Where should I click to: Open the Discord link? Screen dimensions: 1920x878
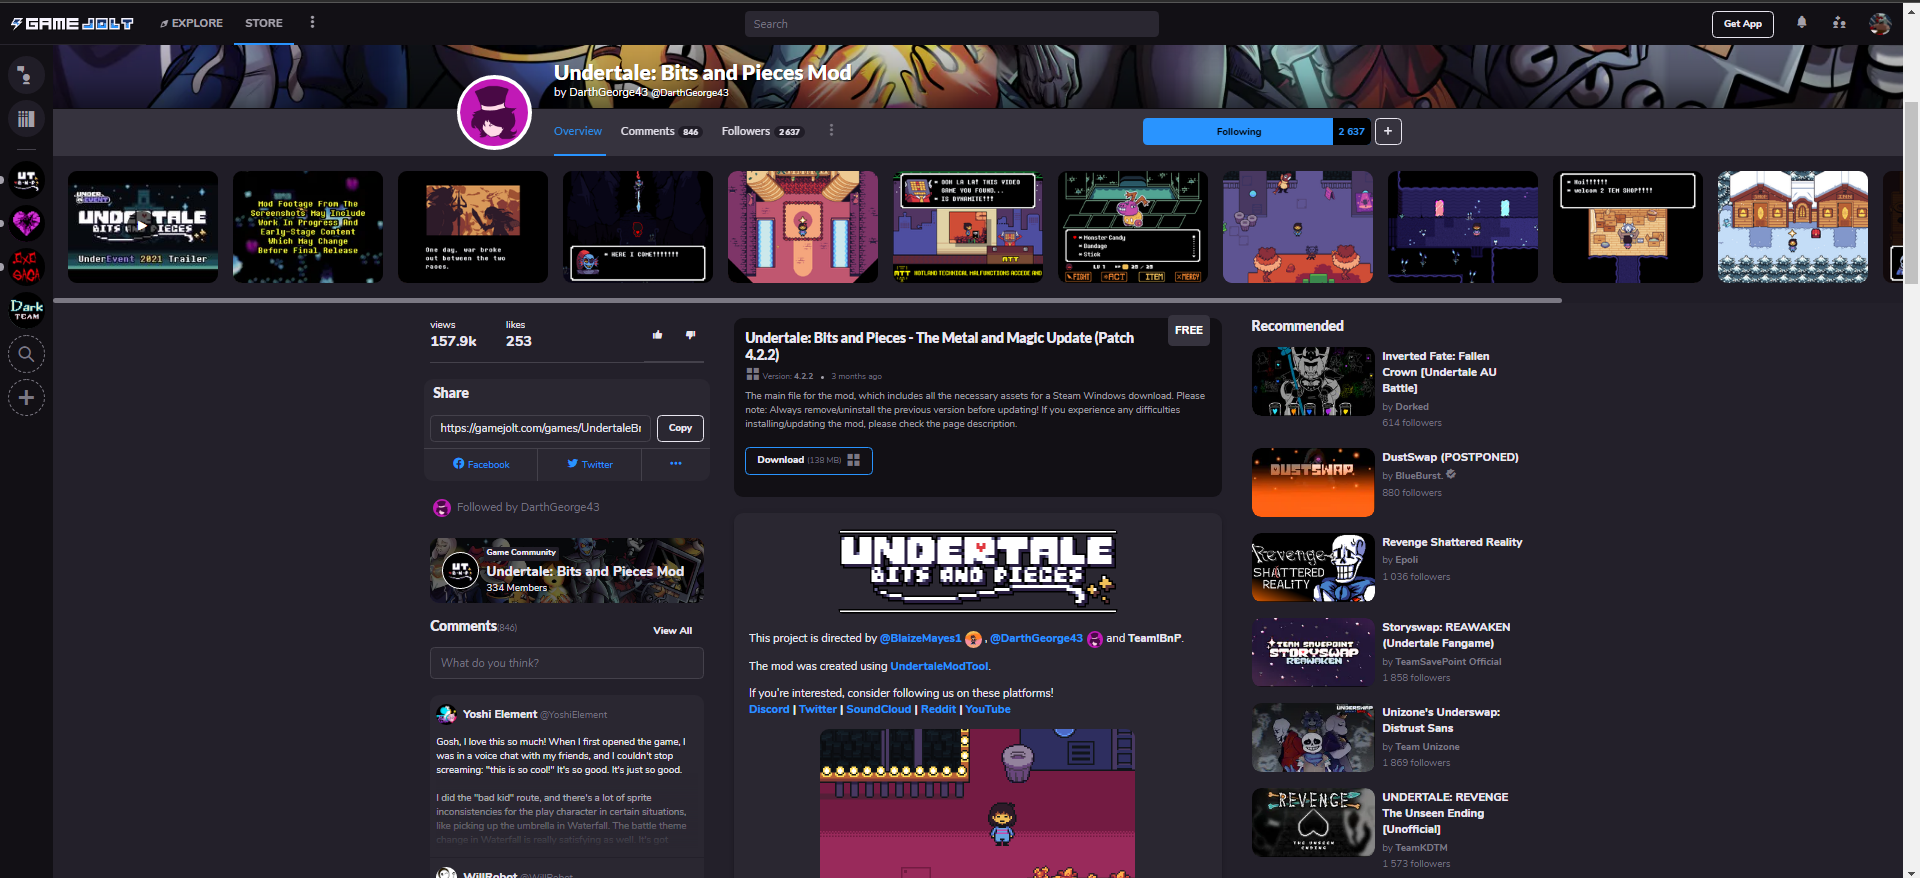769,709
